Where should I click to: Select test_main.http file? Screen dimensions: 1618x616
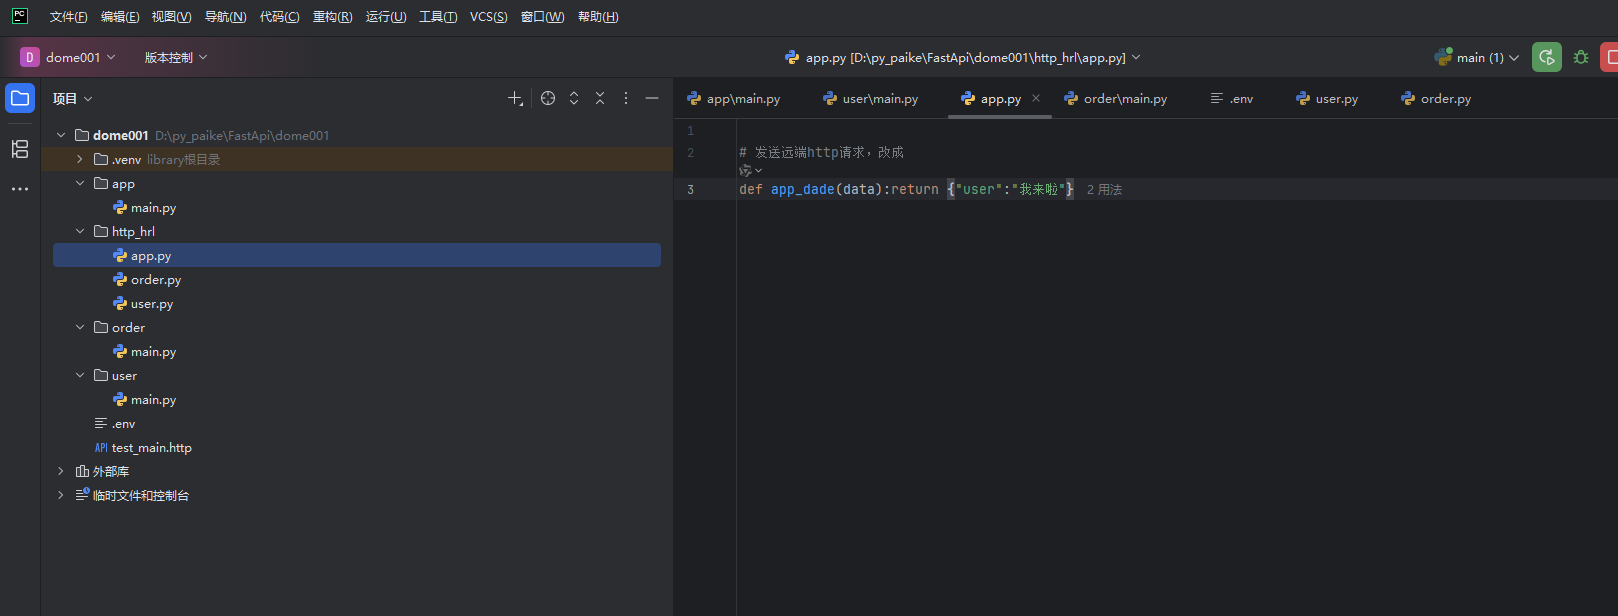point(143,447)
